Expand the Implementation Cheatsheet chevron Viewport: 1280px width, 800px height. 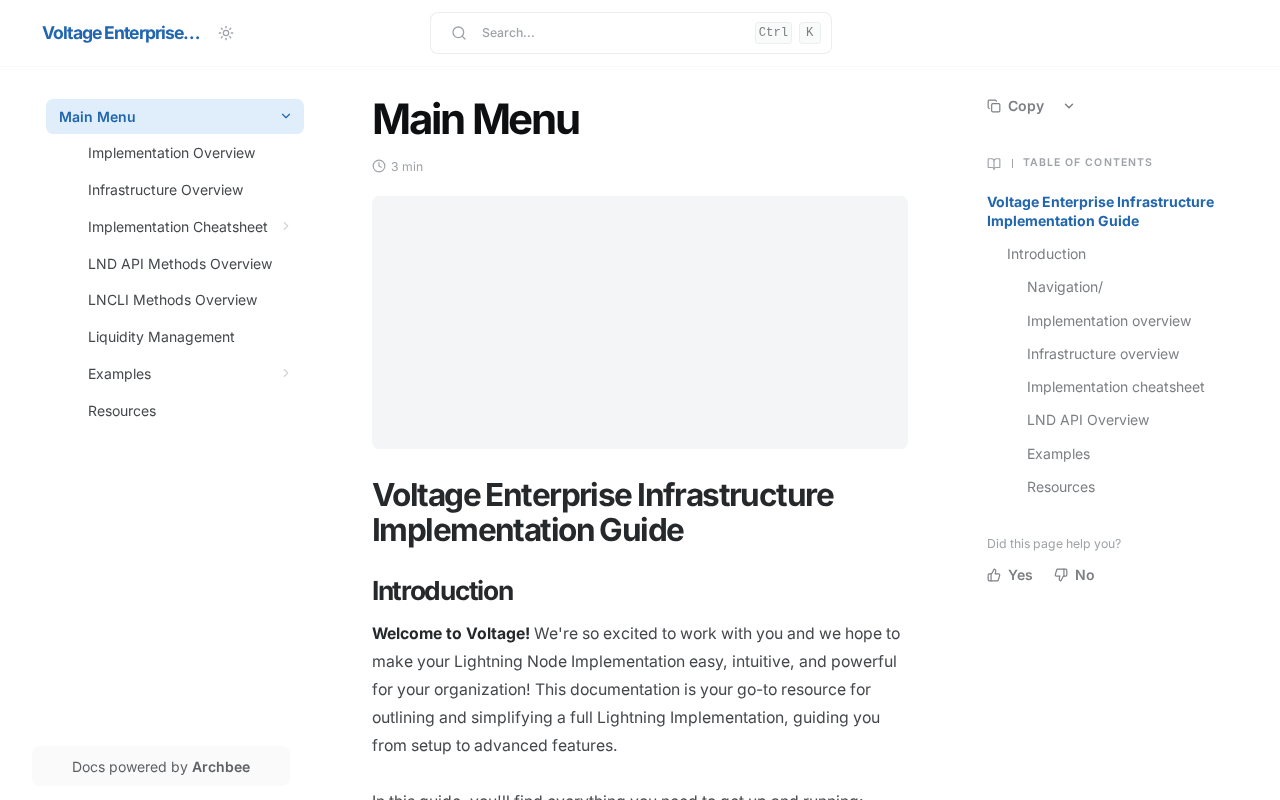(x=286, y=227)
